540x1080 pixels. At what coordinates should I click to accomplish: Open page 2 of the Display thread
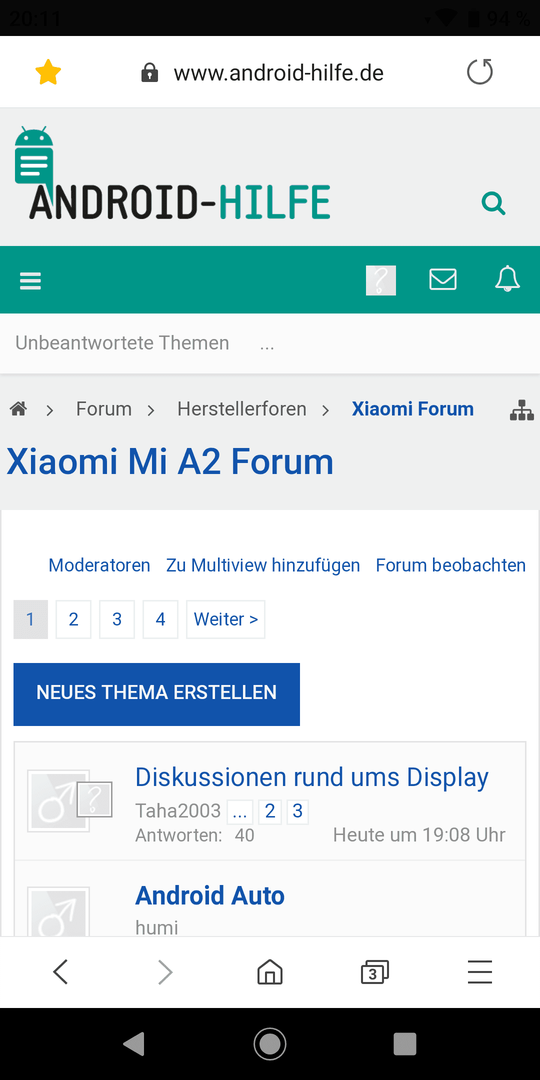pyautogui.click(x=270, y=811)
